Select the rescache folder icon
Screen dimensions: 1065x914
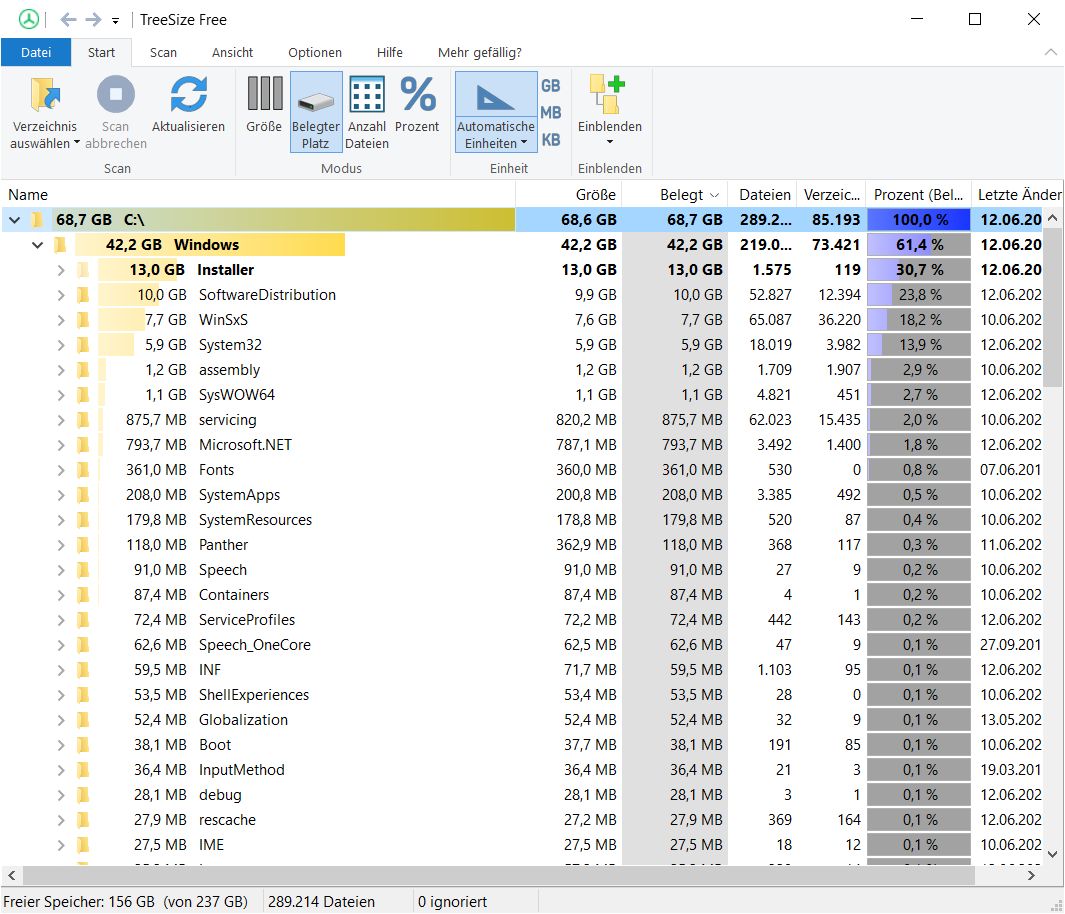point(83,820)
